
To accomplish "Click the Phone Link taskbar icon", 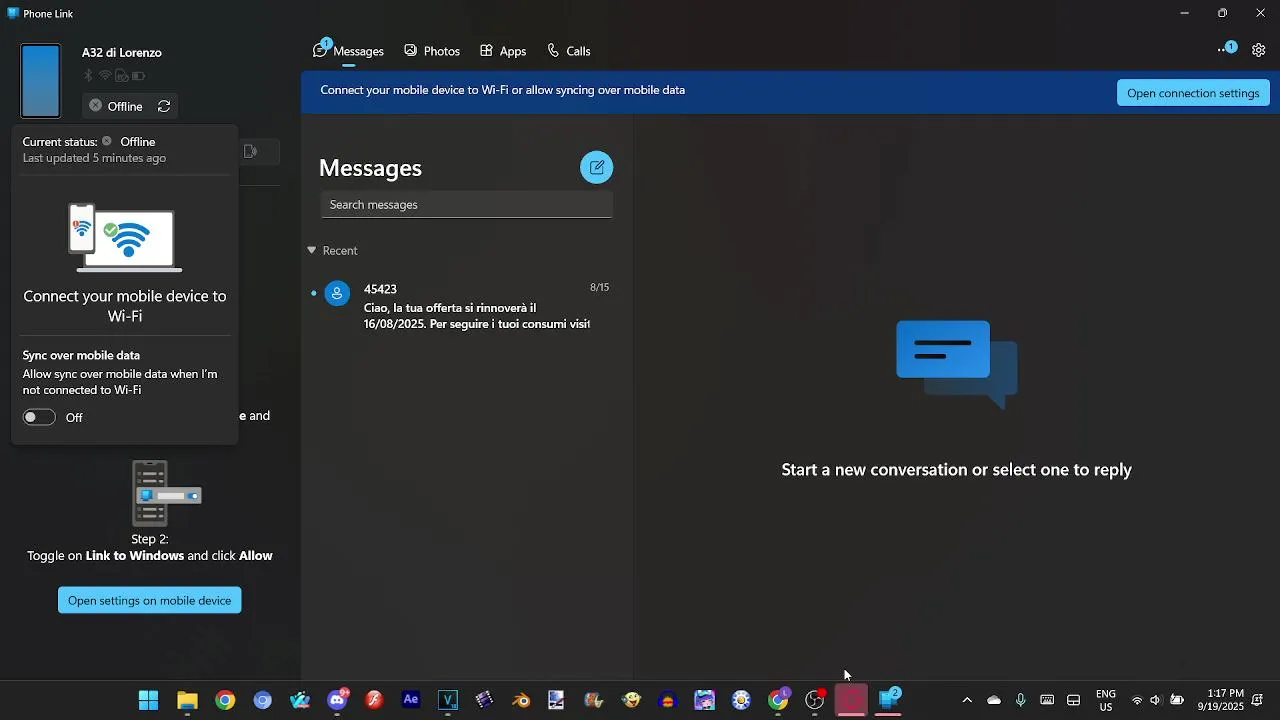I will [889, 700].
